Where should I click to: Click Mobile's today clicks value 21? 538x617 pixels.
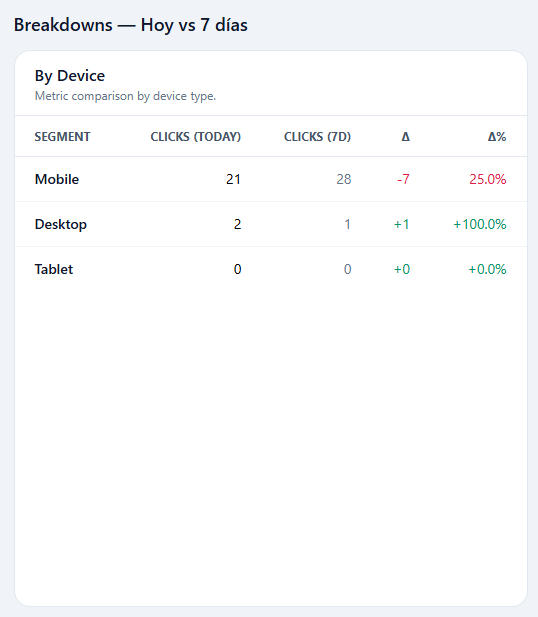click(233, 179)
